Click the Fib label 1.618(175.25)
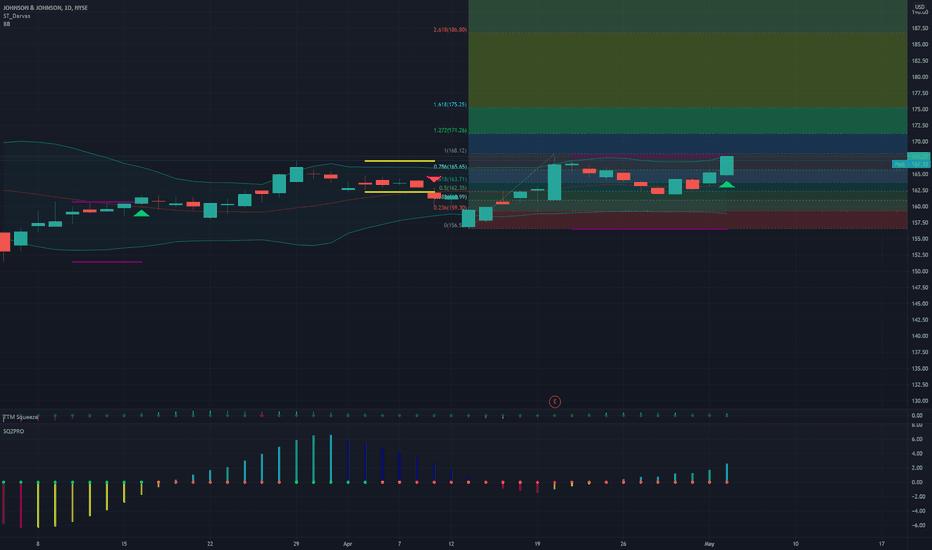This screenshot has width=932, height=550. click(x=450, y=105)
